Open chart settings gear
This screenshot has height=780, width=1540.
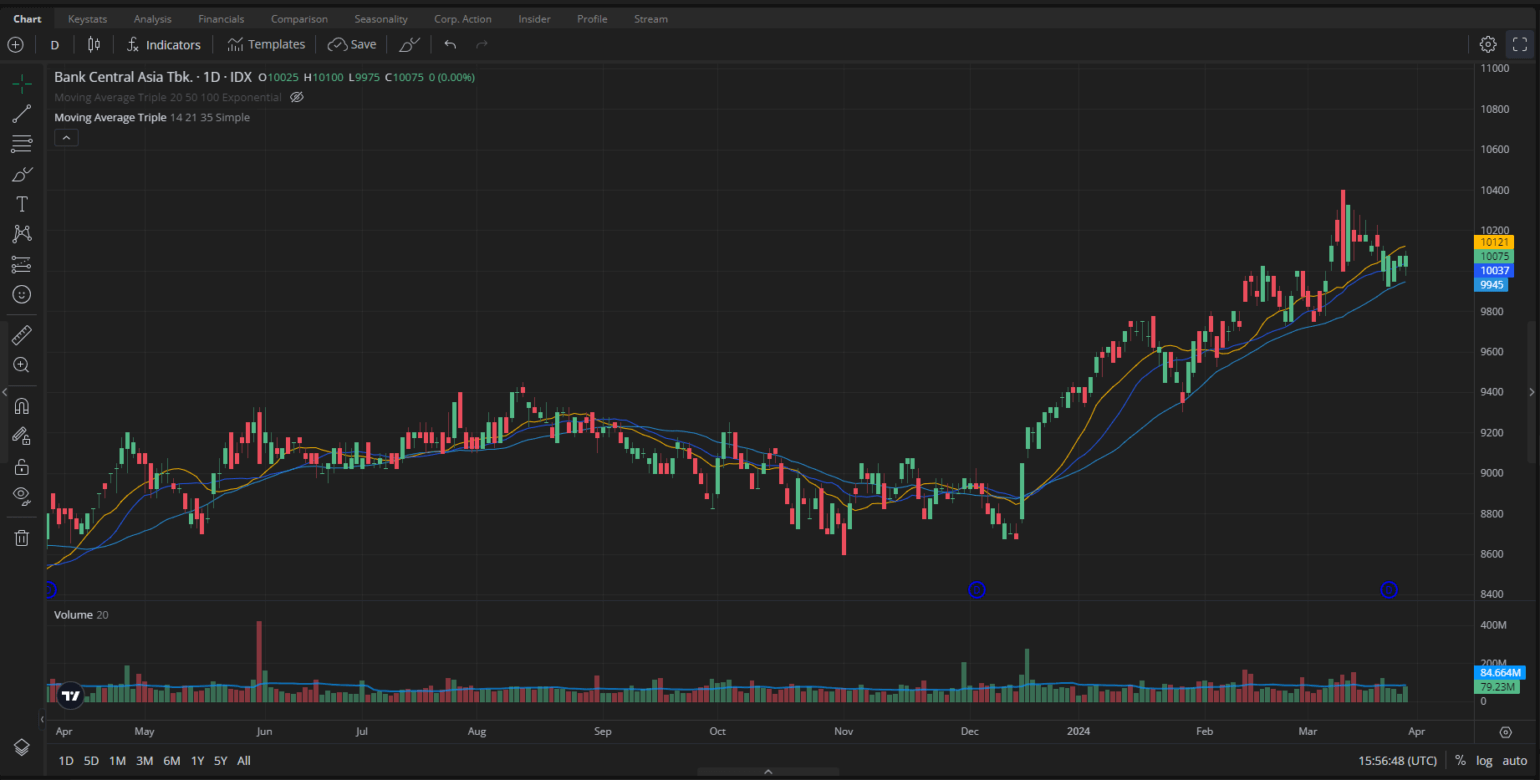pyautogui.click(x=1488, y=44)
